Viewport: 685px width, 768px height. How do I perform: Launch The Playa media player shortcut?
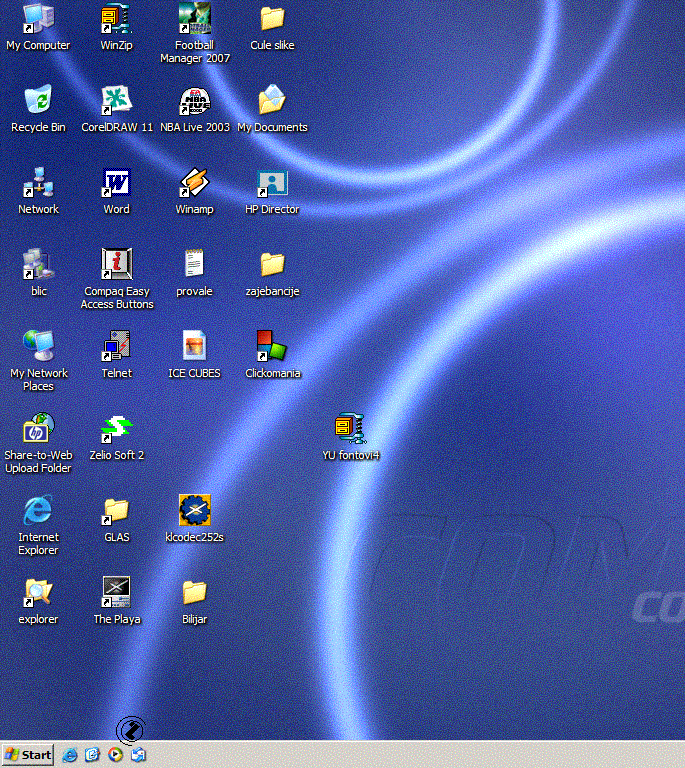click(116, 593)
